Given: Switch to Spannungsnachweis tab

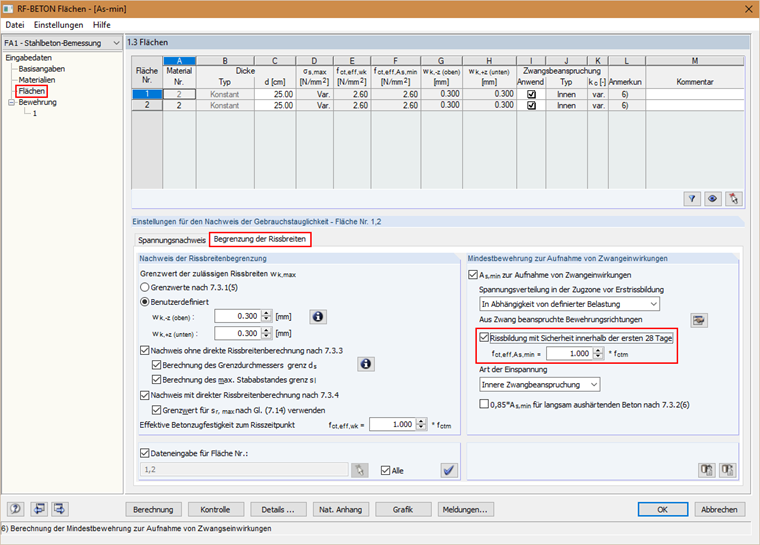Looking at the screenshot, I should 172,240.
